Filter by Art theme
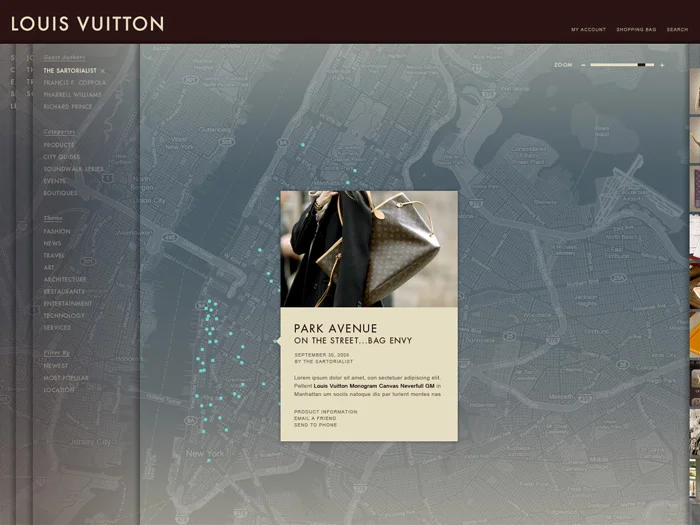This screenshot has height=525, width=700. pyautogui.click(x=49, y=268)
